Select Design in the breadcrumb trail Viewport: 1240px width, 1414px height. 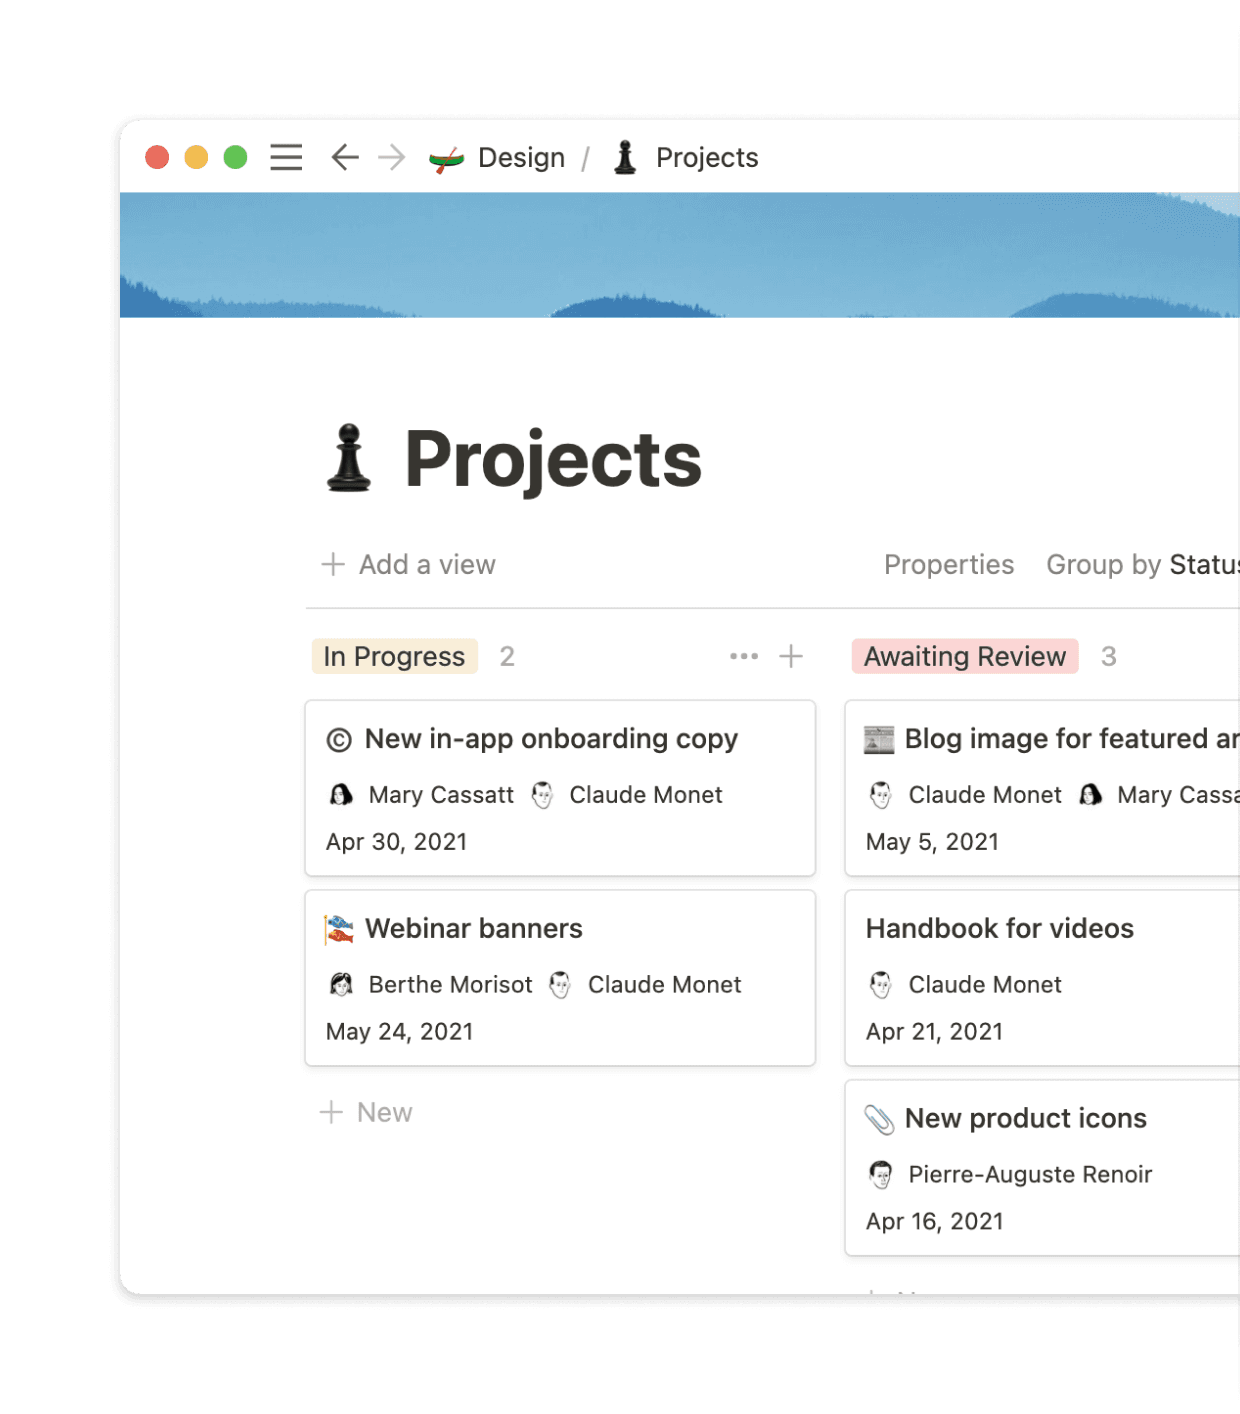pos(520,157)
